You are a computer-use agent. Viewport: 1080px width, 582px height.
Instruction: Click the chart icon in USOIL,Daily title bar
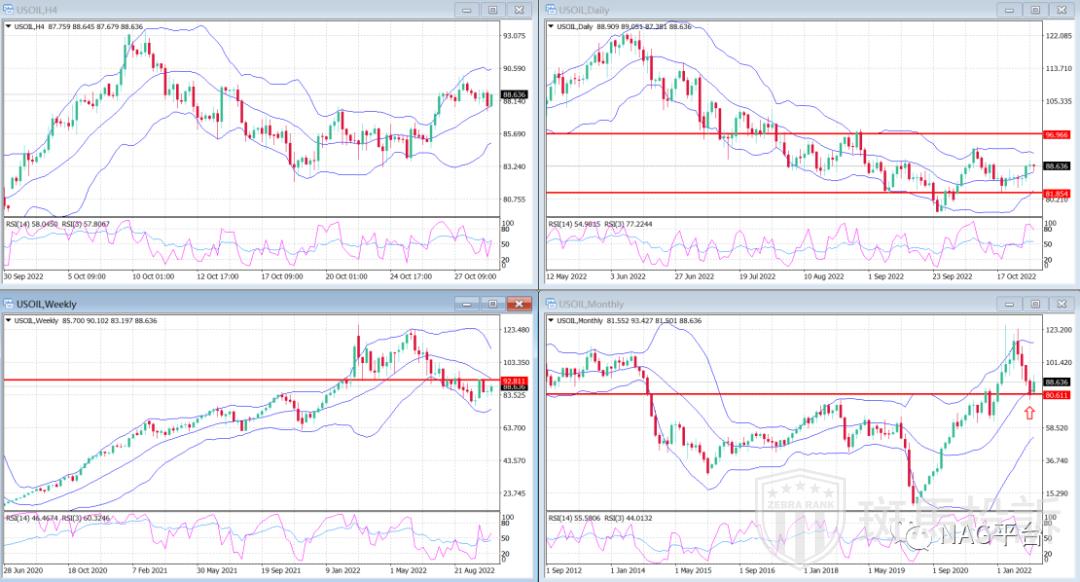click(x=550, y=10)
